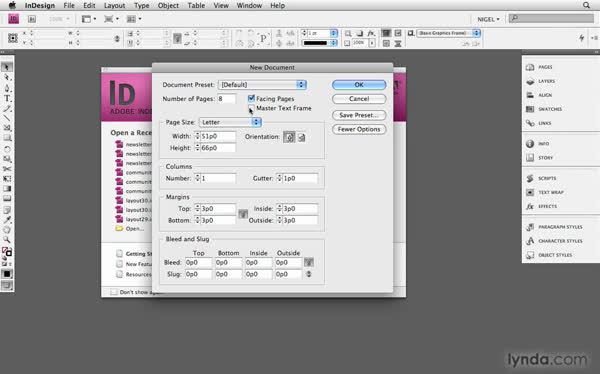Choose landscape orientation icon
Screen dimensions: 600x374
pyautogui.click(x=302, y=137)
